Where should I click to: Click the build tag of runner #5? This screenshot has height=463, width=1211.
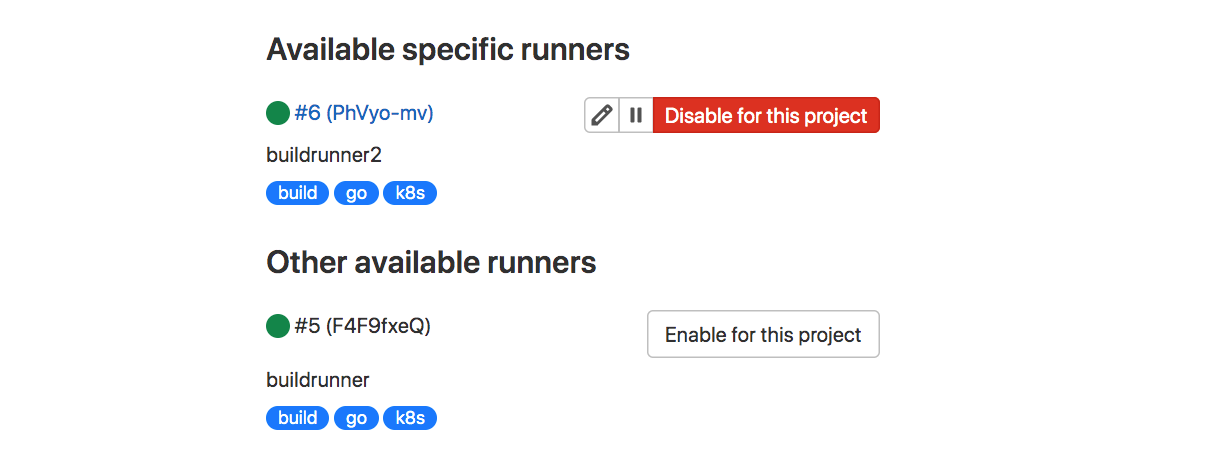[298, 418]
